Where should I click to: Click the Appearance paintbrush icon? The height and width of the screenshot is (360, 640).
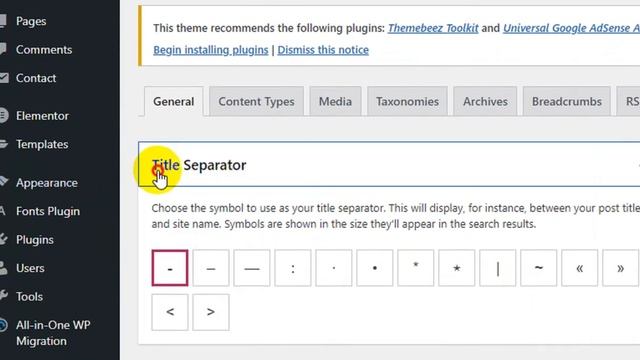point(3,182)
